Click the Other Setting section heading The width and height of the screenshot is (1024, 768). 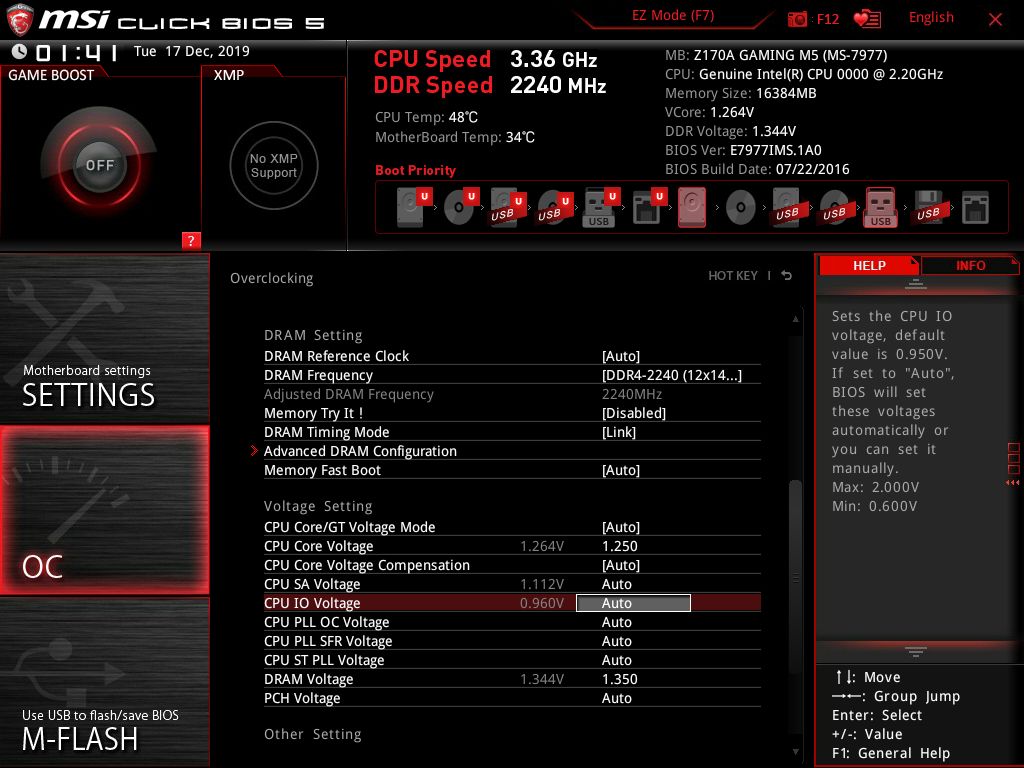point(312,734)
